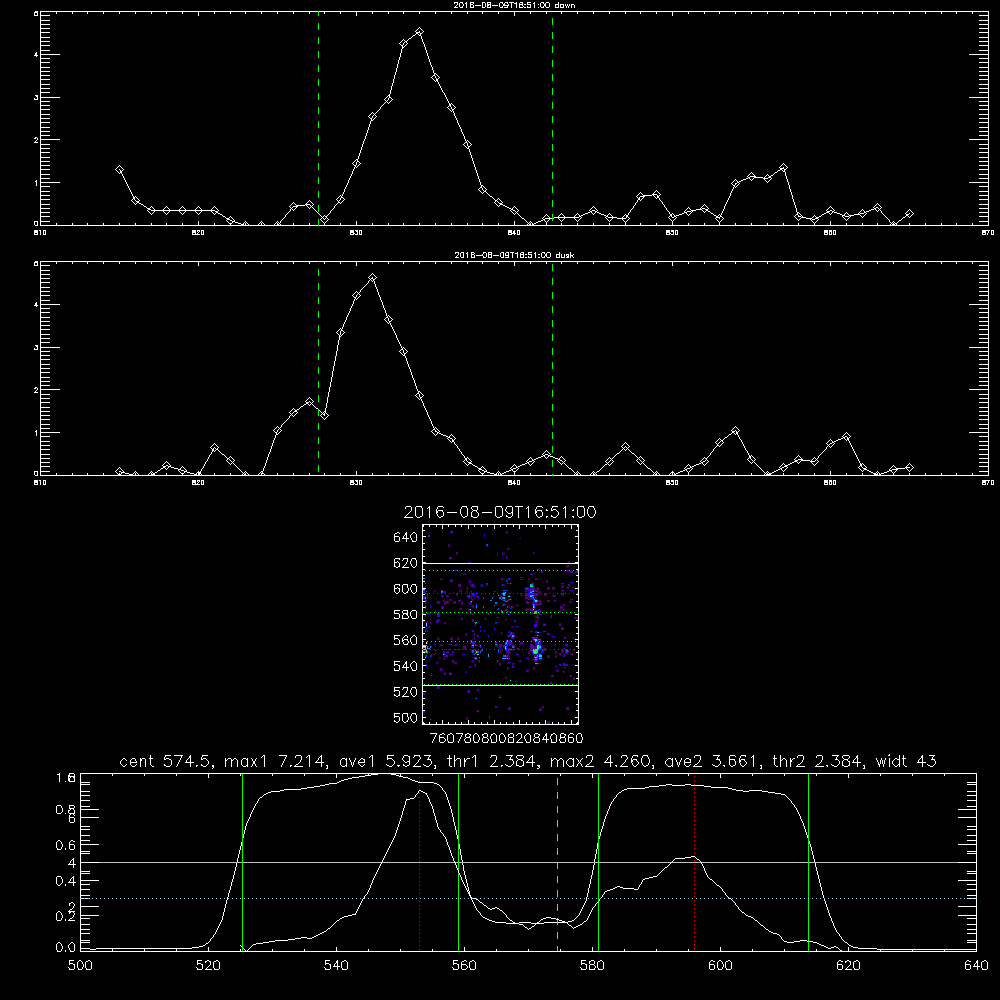1000x1000 pixels.
Task: Click 'ave2 3.661' in the stats line
Action: [x=711, y=761]
